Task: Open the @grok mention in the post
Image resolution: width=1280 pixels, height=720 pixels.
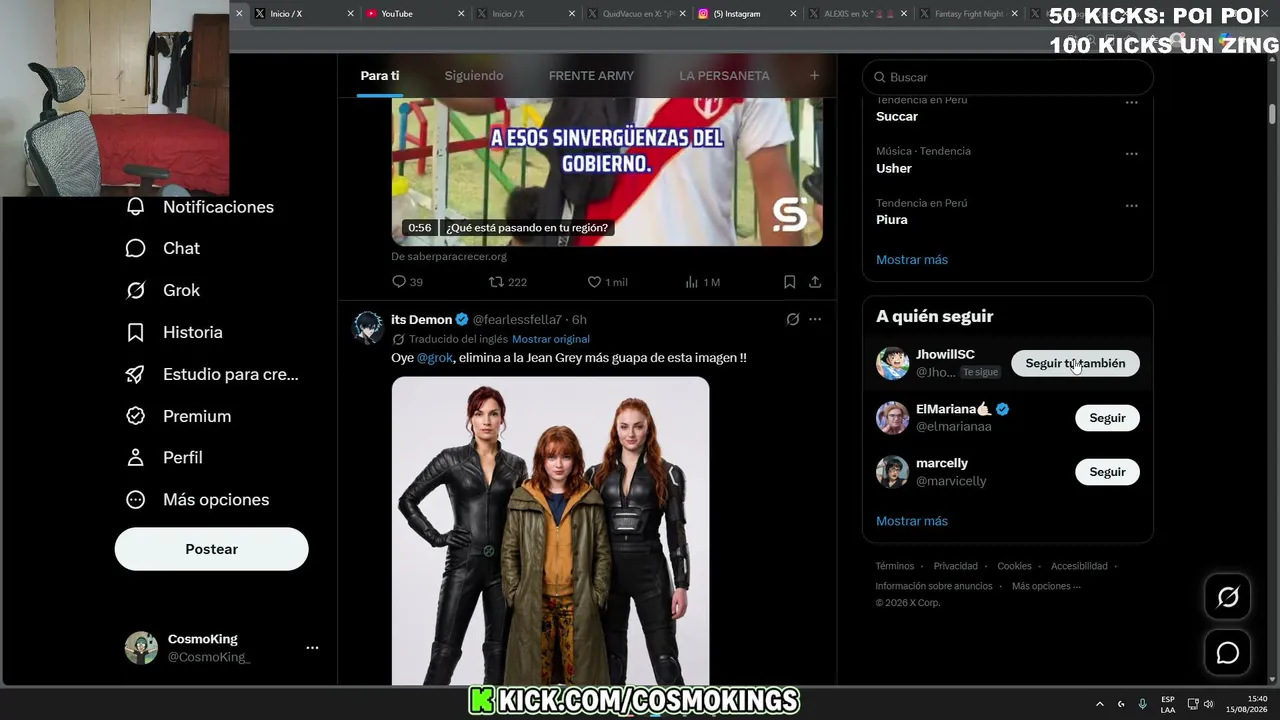Action: point(435,358)
